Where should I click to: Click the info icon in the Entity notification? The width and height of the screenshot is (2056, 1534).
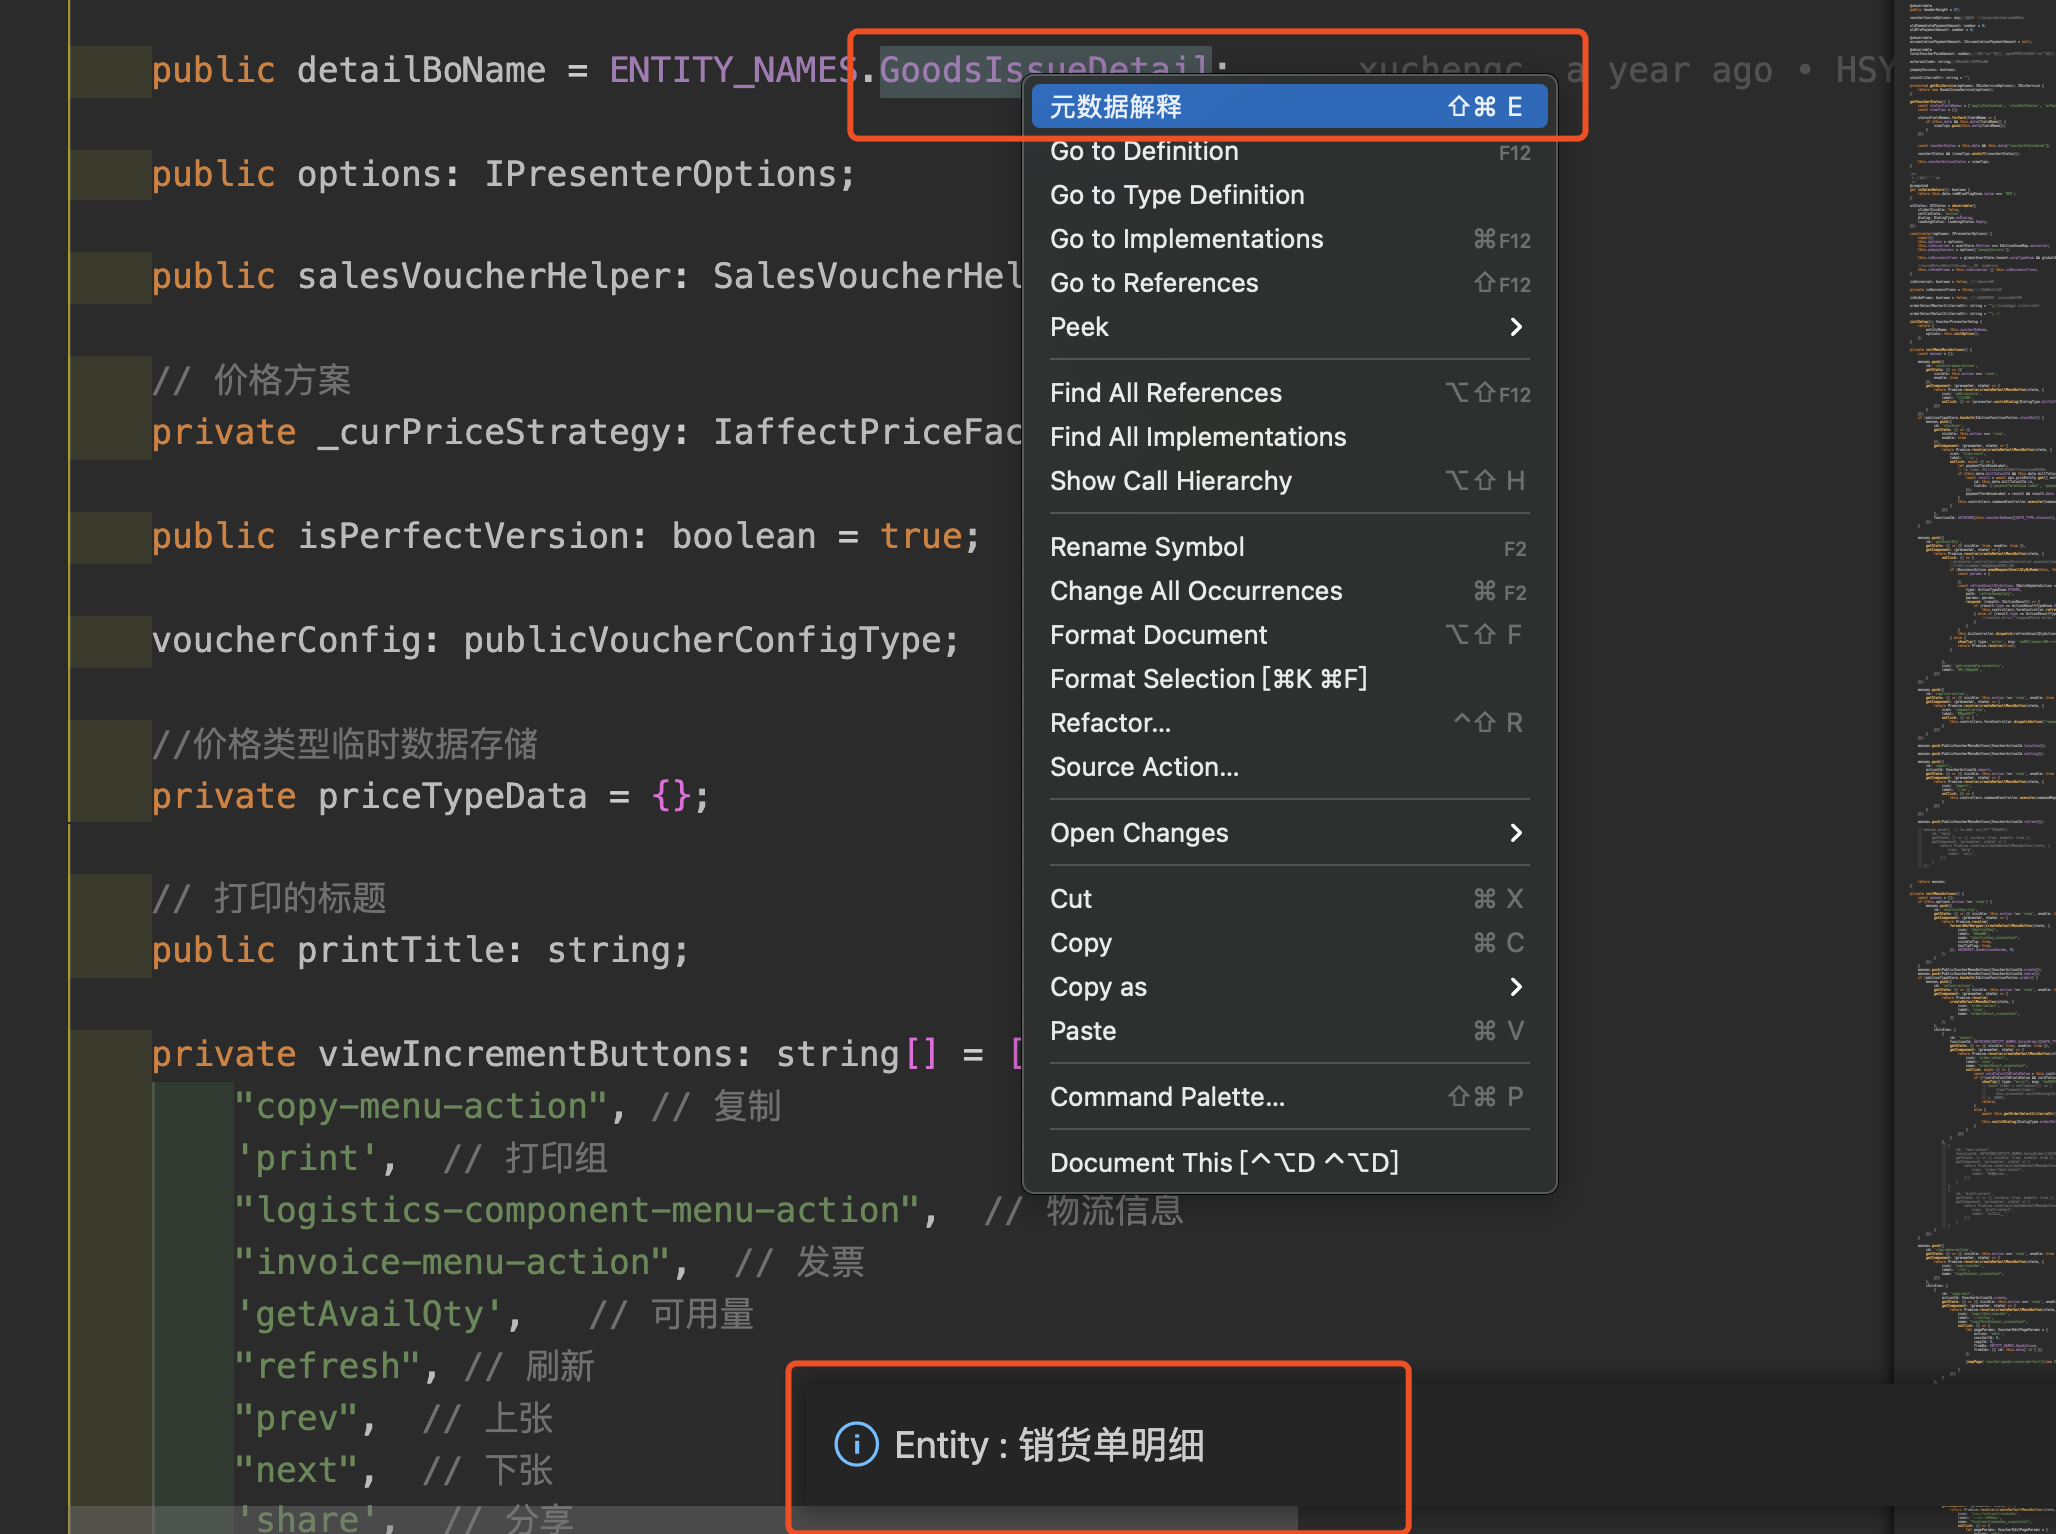[856, 1444]
